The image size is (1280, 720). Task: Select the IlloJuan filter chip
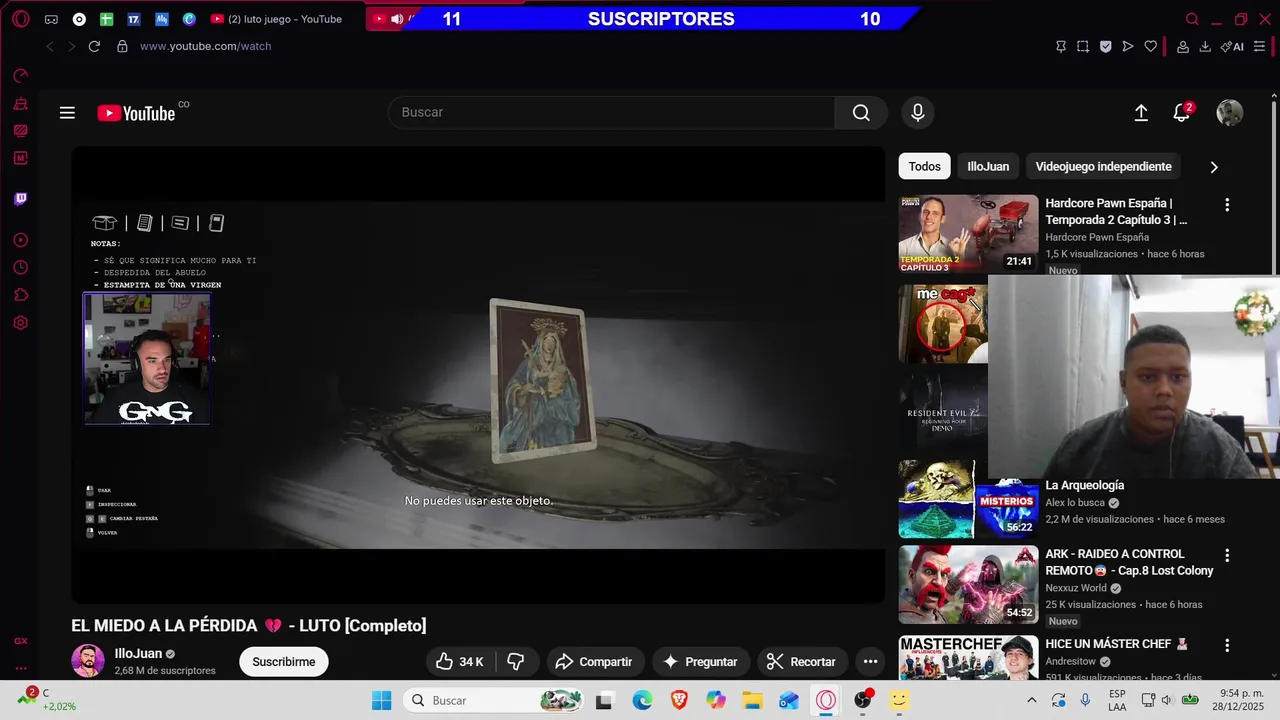click(988, 166)
